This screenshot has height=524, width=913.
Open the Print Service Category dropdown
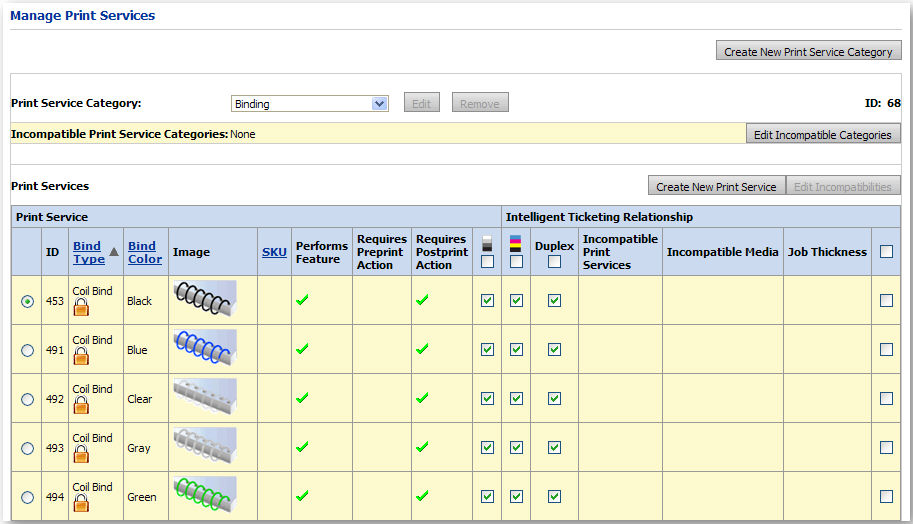click(x=379, y=103)
